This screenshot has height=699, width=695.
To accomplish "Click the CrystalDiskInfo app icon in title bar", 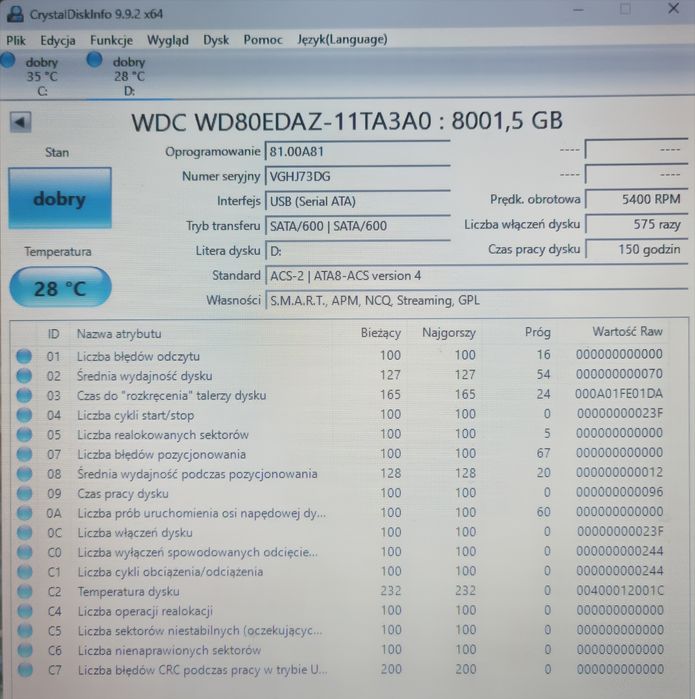I will pos(15,13).
